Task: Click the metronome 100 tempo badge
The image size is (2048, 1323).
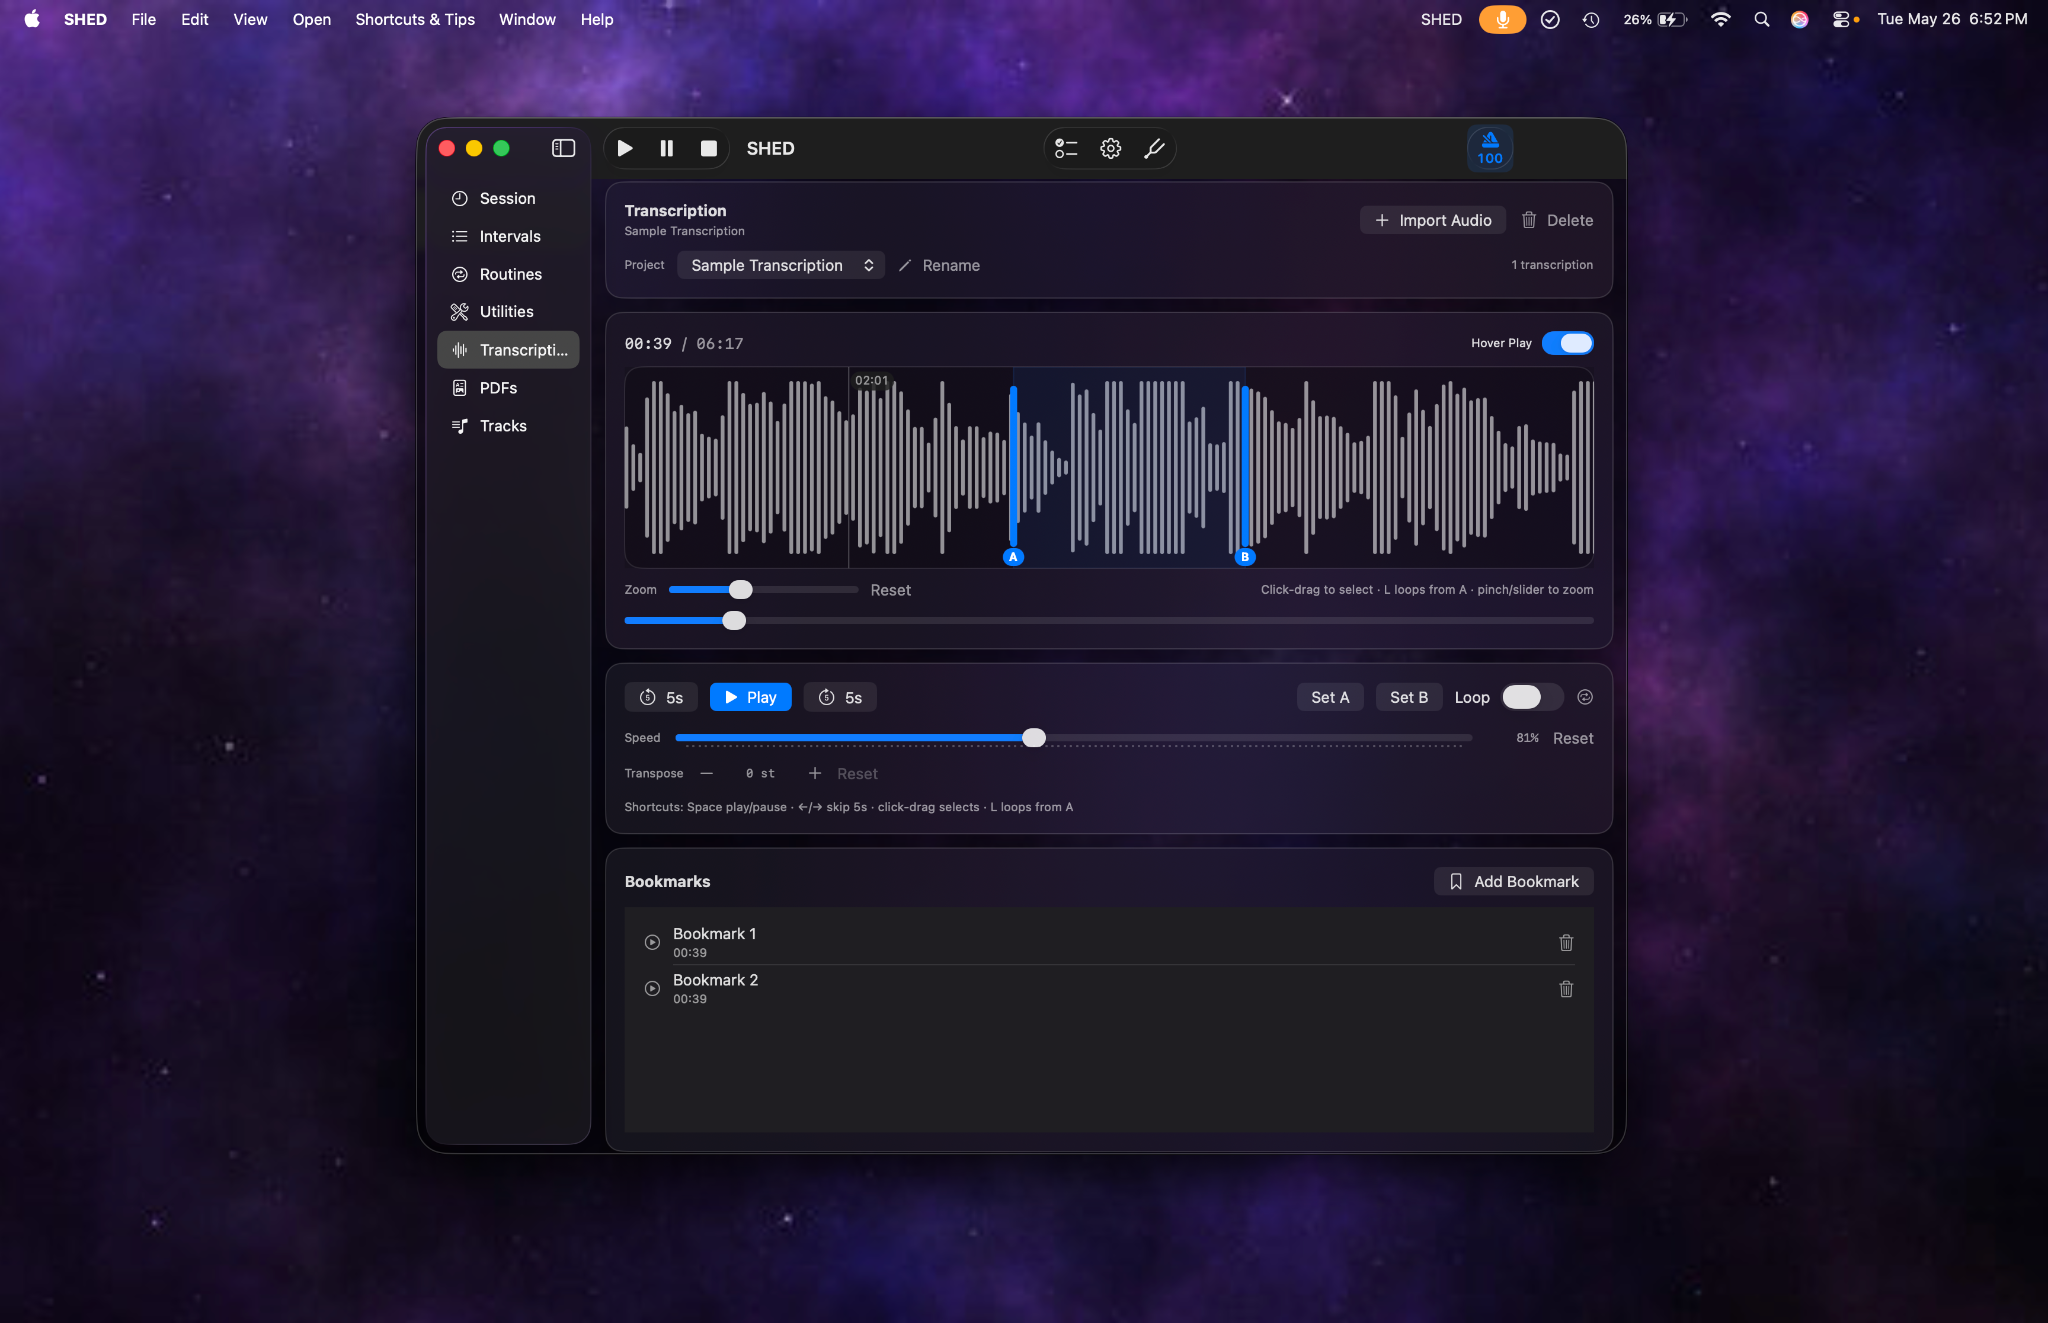Action: pyautogui.click(x=1490, y=148)
